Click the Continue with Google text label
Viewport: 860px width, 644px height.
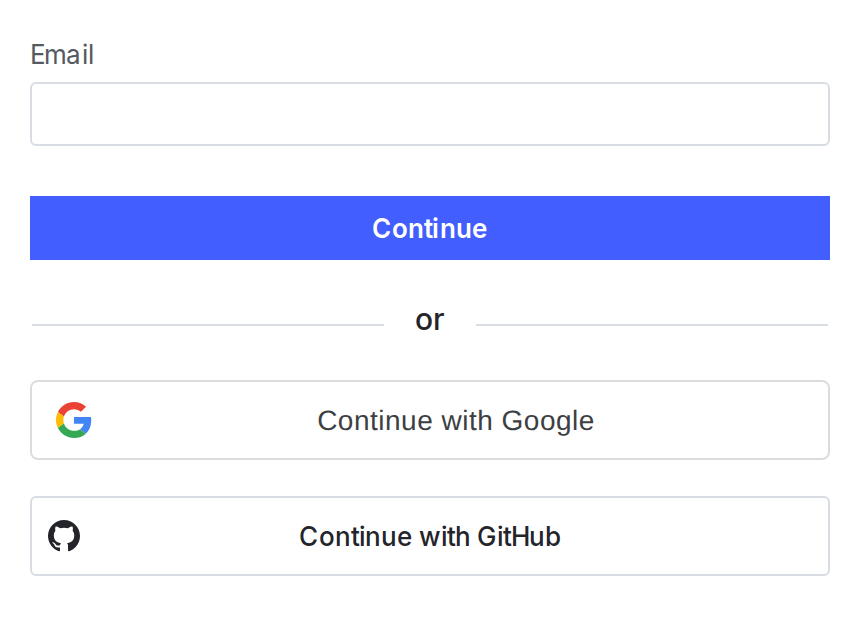click(x=455, y=420)
